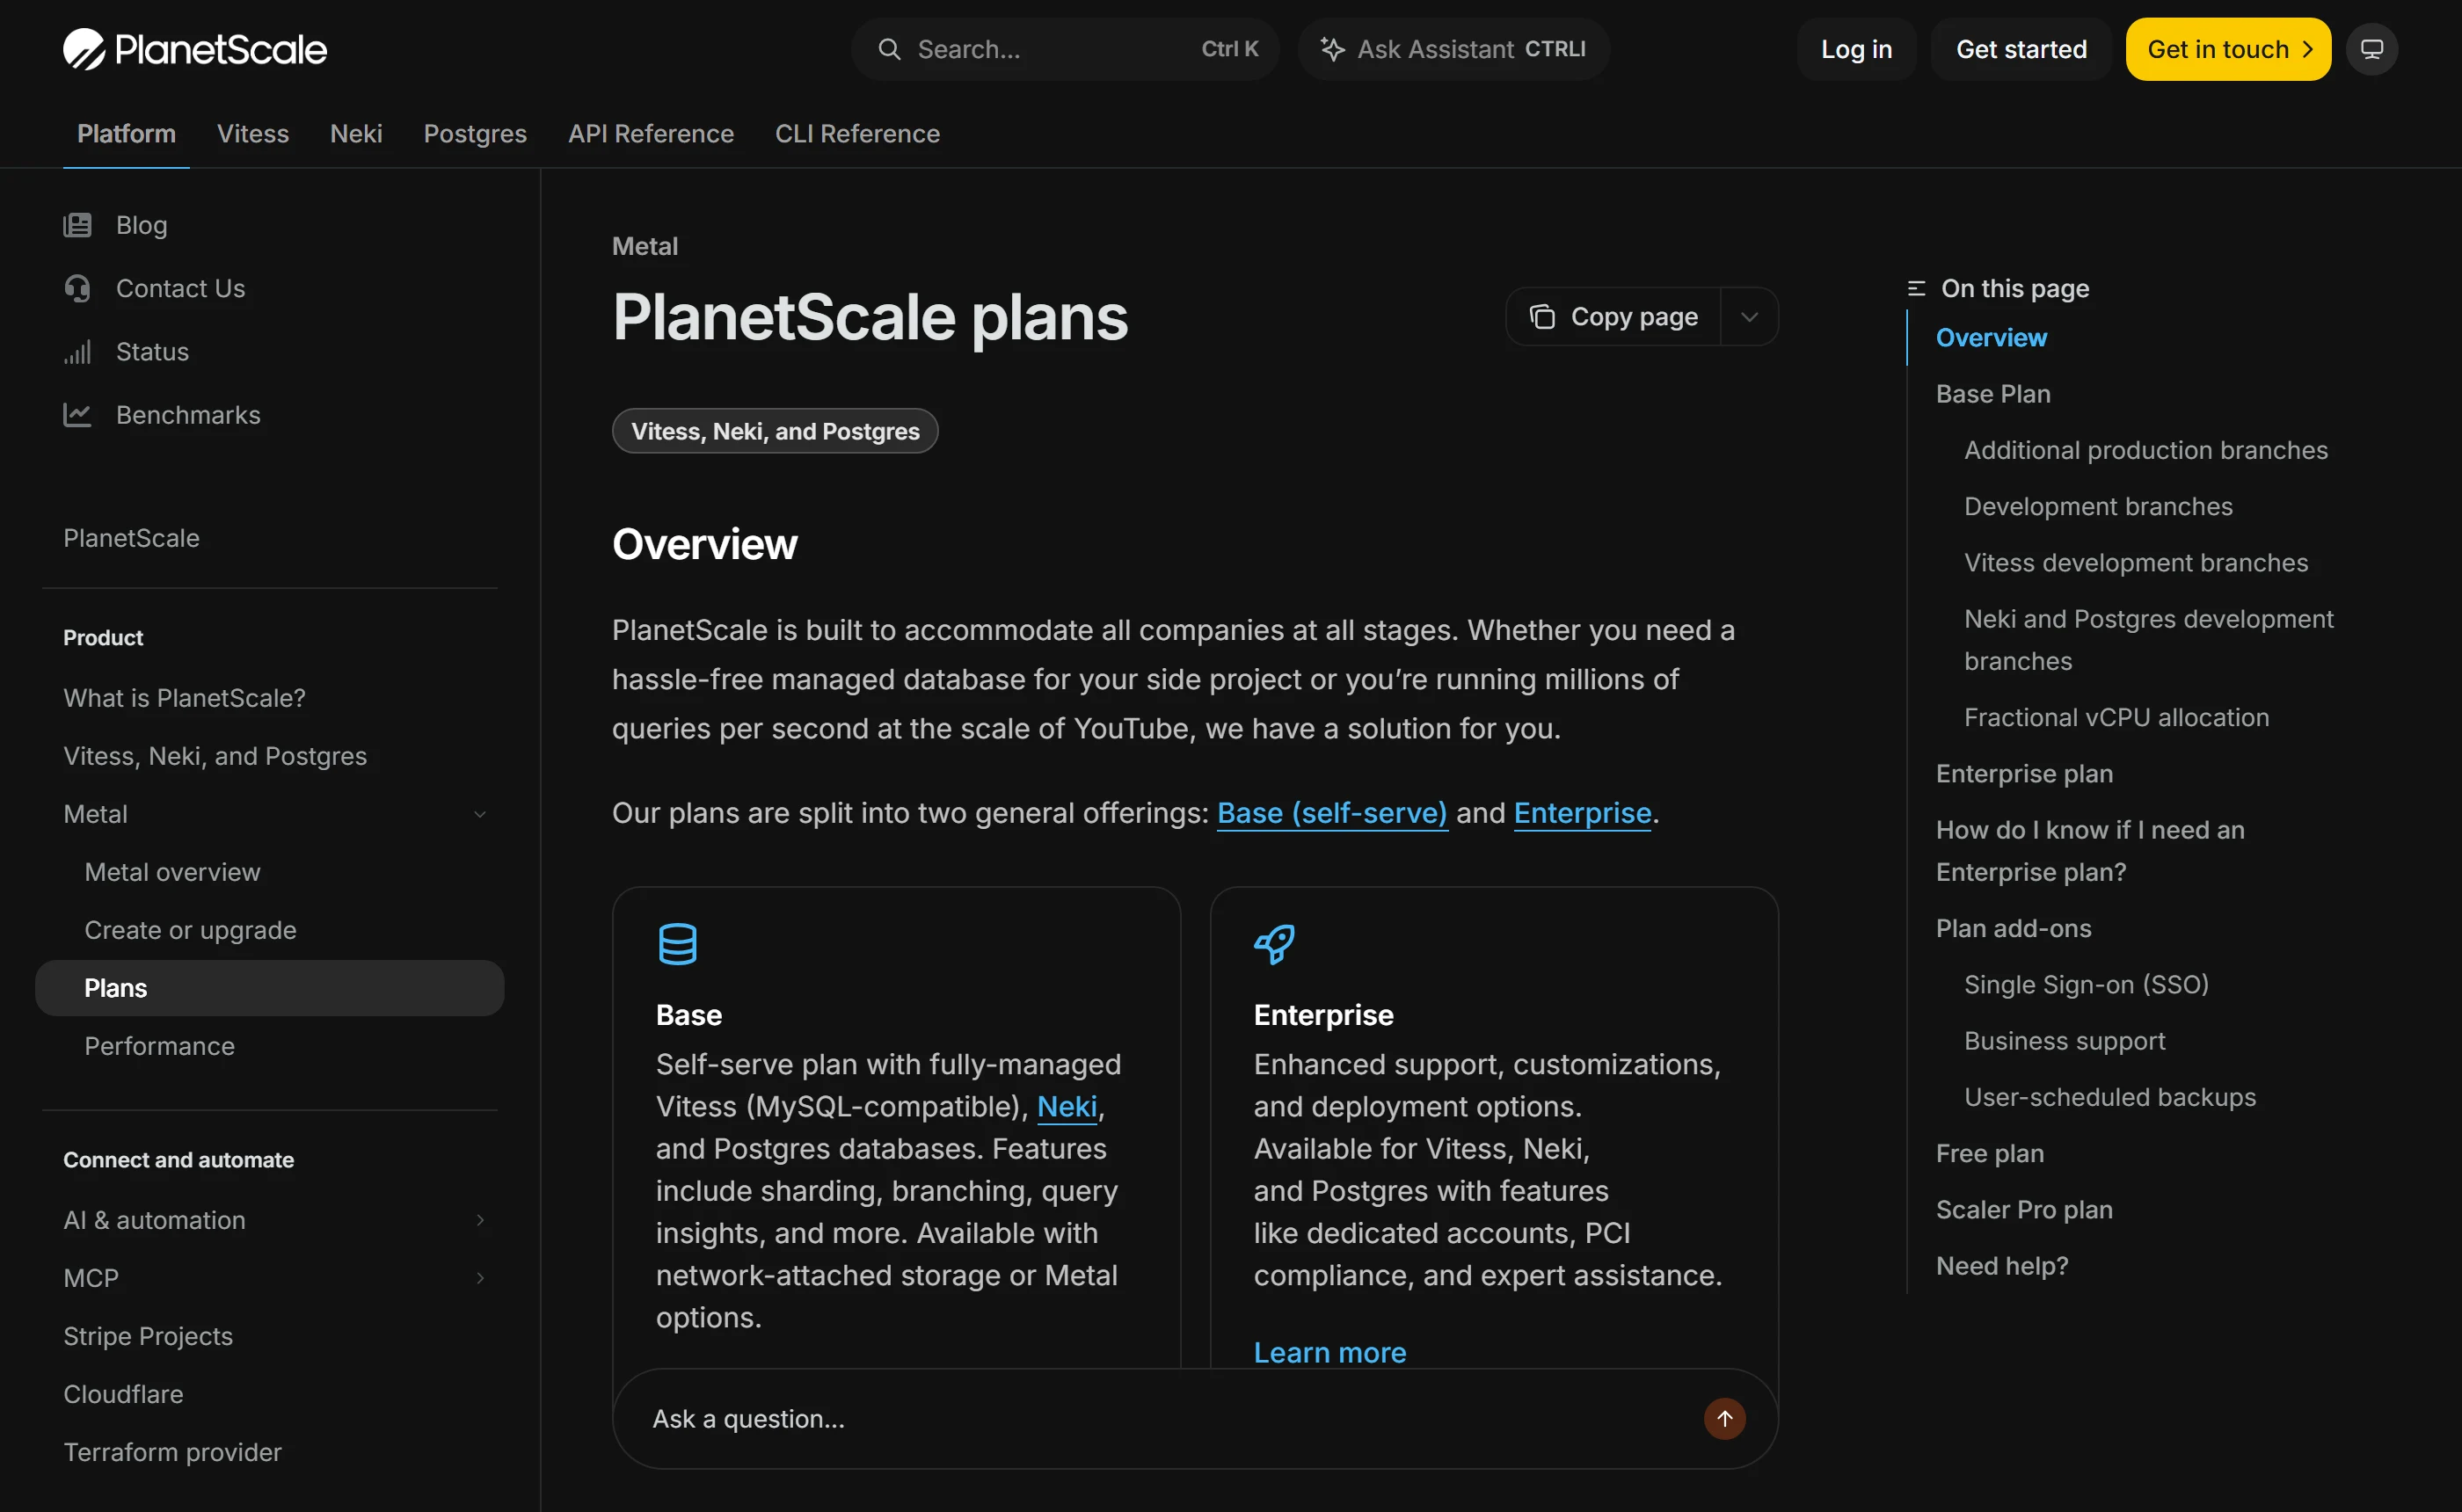Viewport: 2462px width, 1512px height.
Task: Open Terraform provider in sidebar
Action: pyautogui.click(x=173, y=1452)
